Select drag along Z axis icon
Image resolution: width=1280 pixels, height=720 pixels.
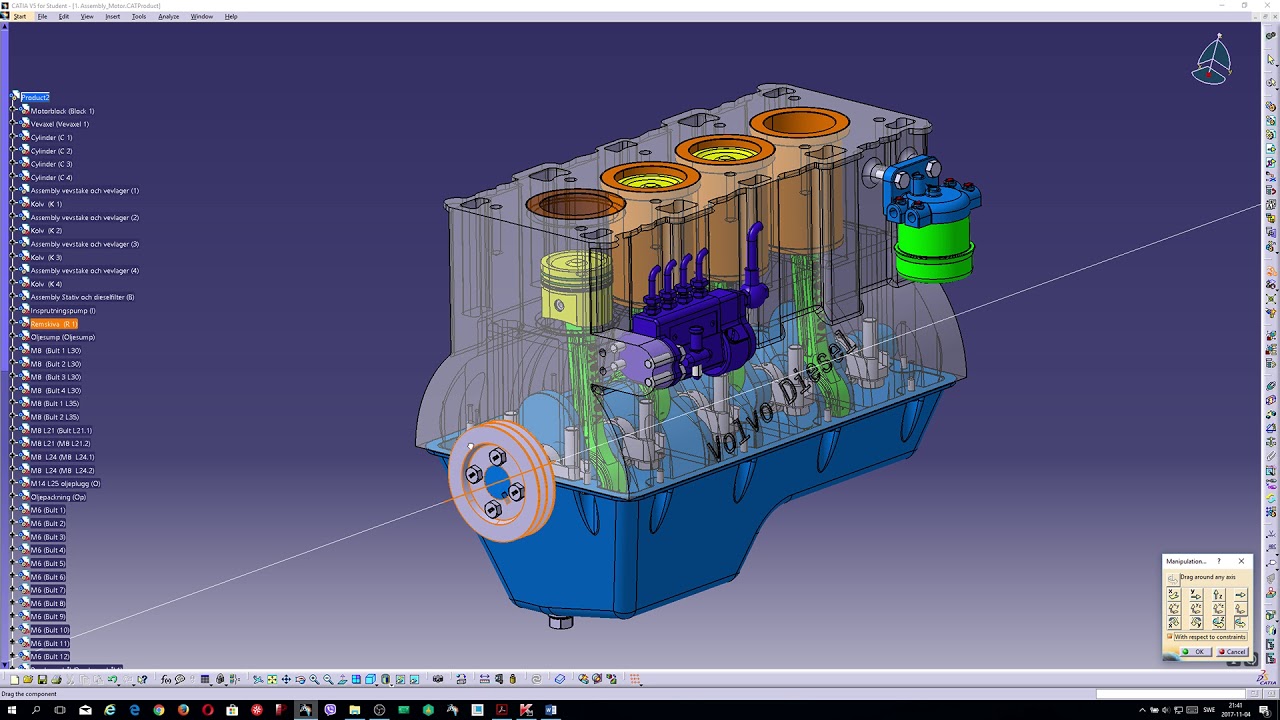click(1219, 595)
